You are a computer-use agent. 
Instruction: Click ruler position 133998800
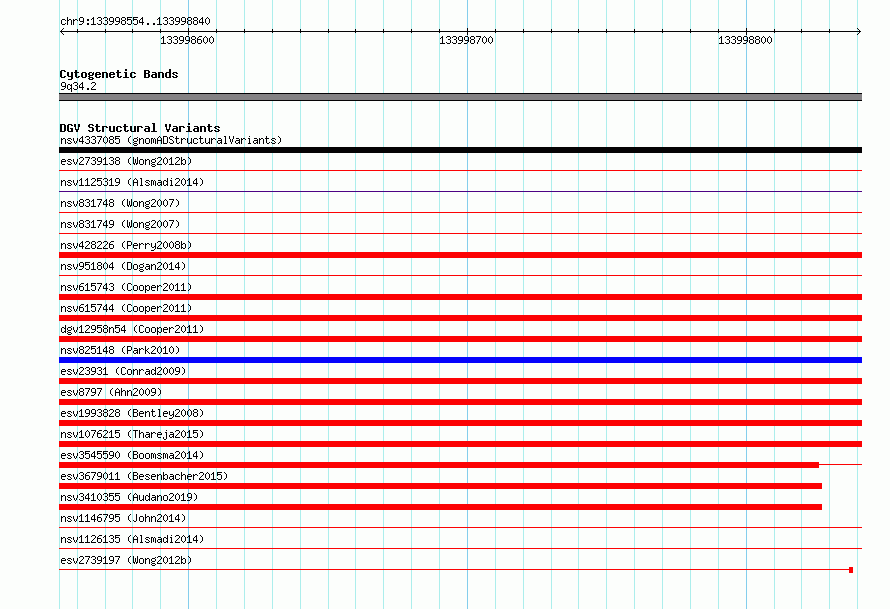[745, 40]
